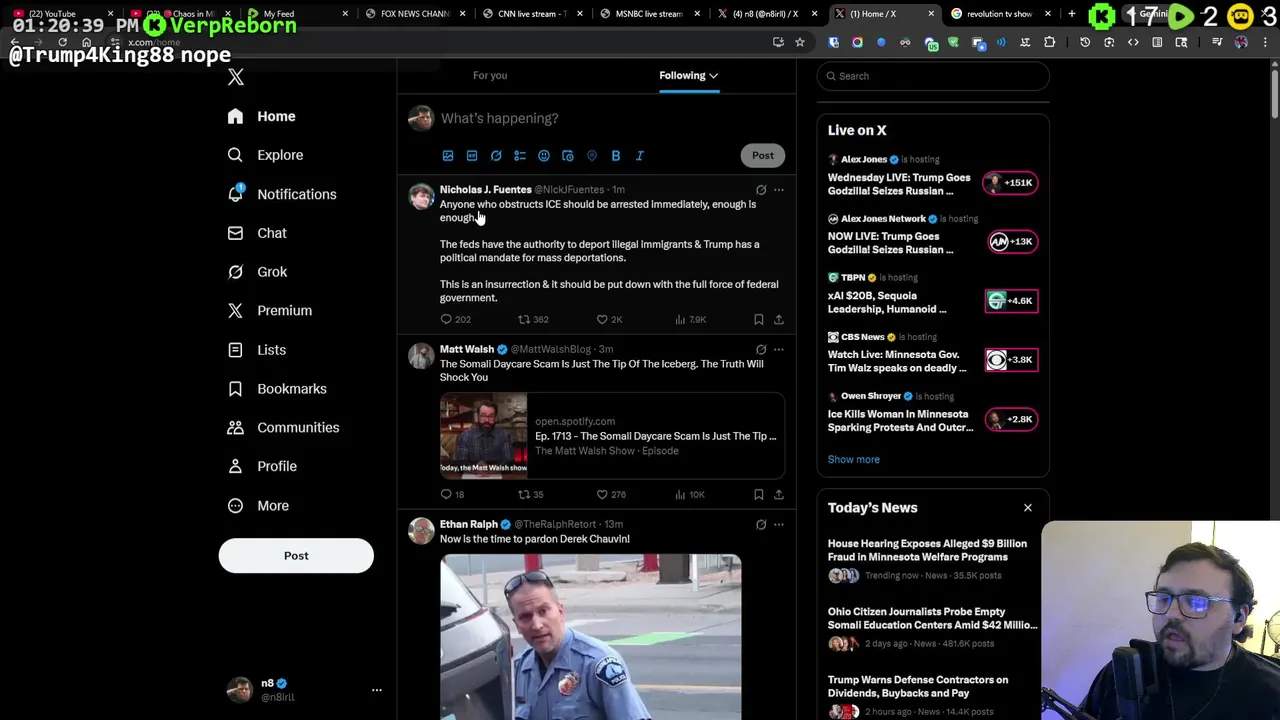The image size is (1280, 720).
Task: Click the Grok icon on the Fuentes post
Action: click(x=761, y=190)
